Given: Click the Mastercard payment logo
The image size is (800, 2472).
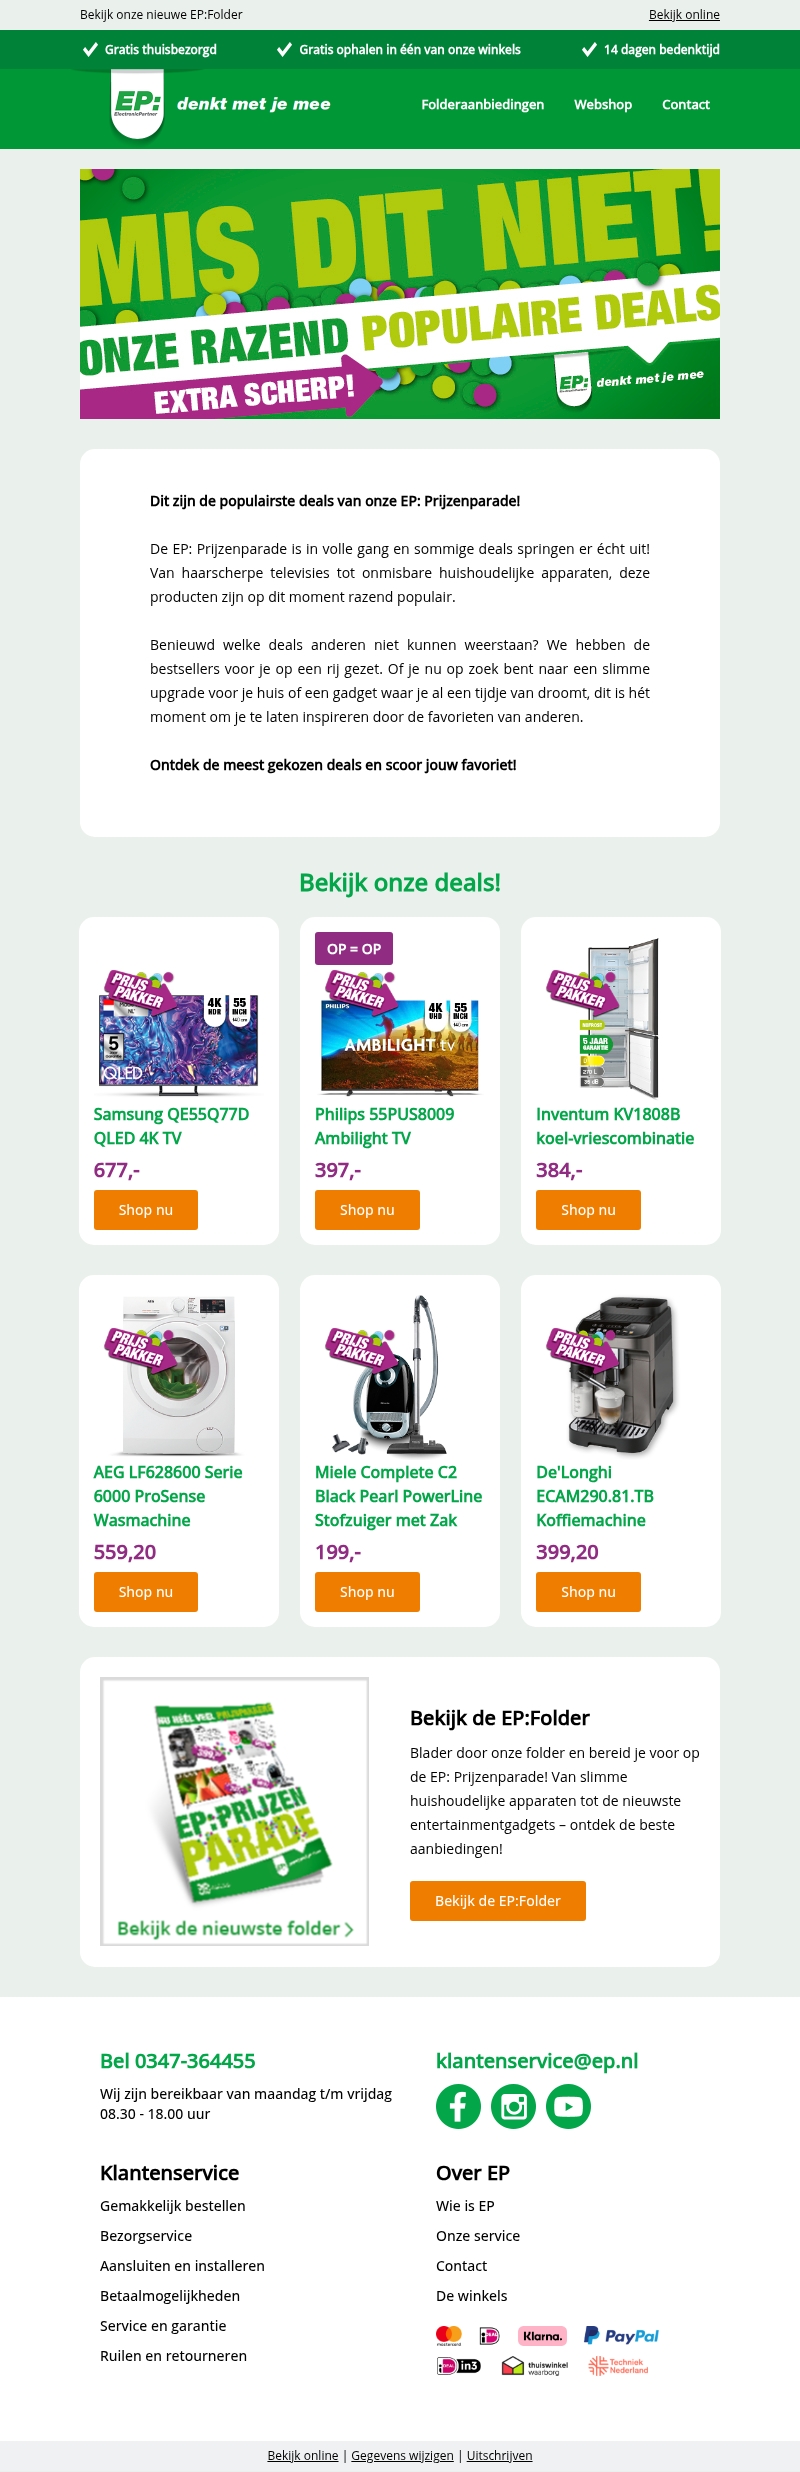Looking at the screenshot, I should click(x=449, y=2336).
